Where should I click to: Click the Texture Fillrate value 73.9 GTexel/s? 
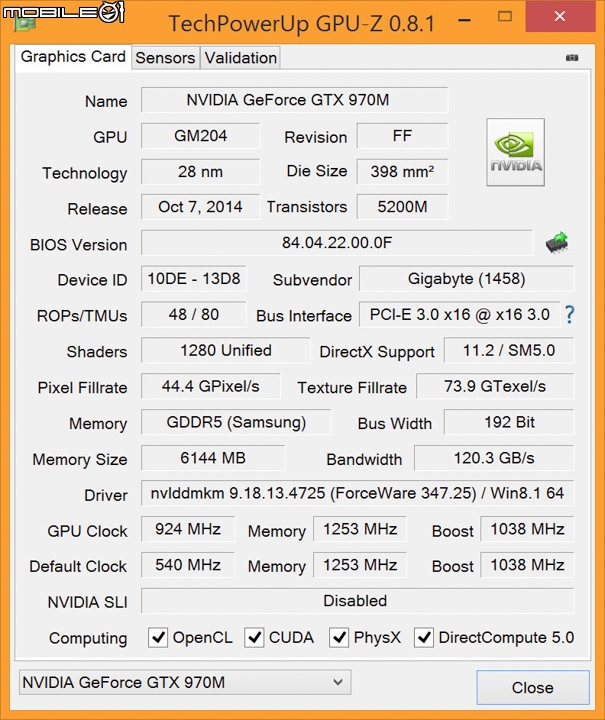pyautogui.click(x=495, y=386)
